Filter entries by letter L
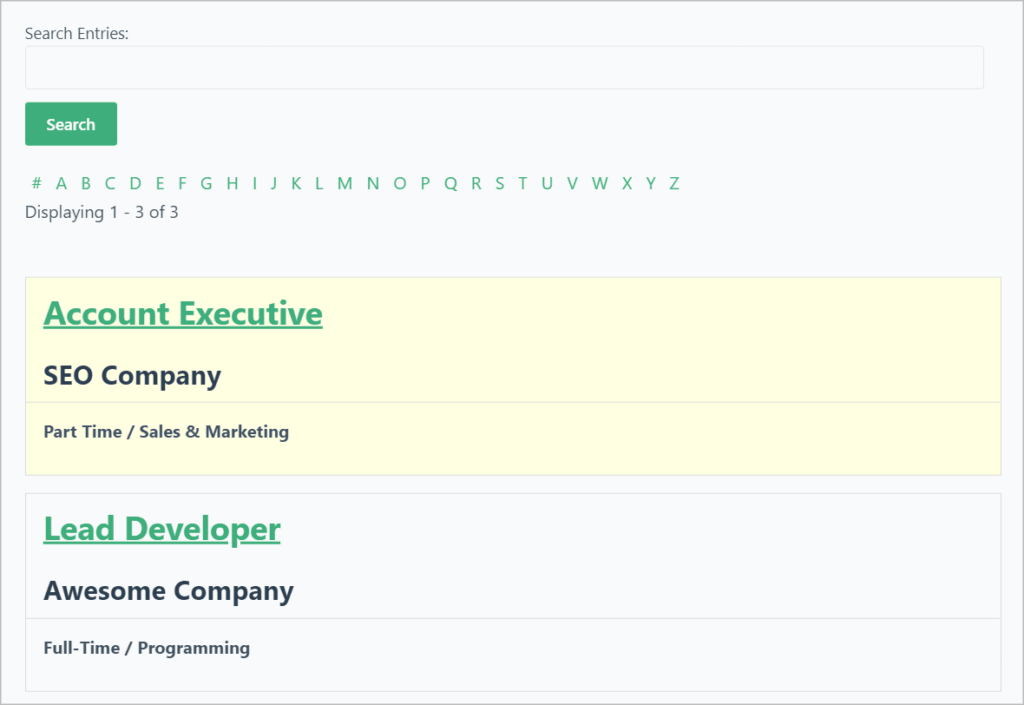Screen dimensions: 1024x705 coord(319,183)
